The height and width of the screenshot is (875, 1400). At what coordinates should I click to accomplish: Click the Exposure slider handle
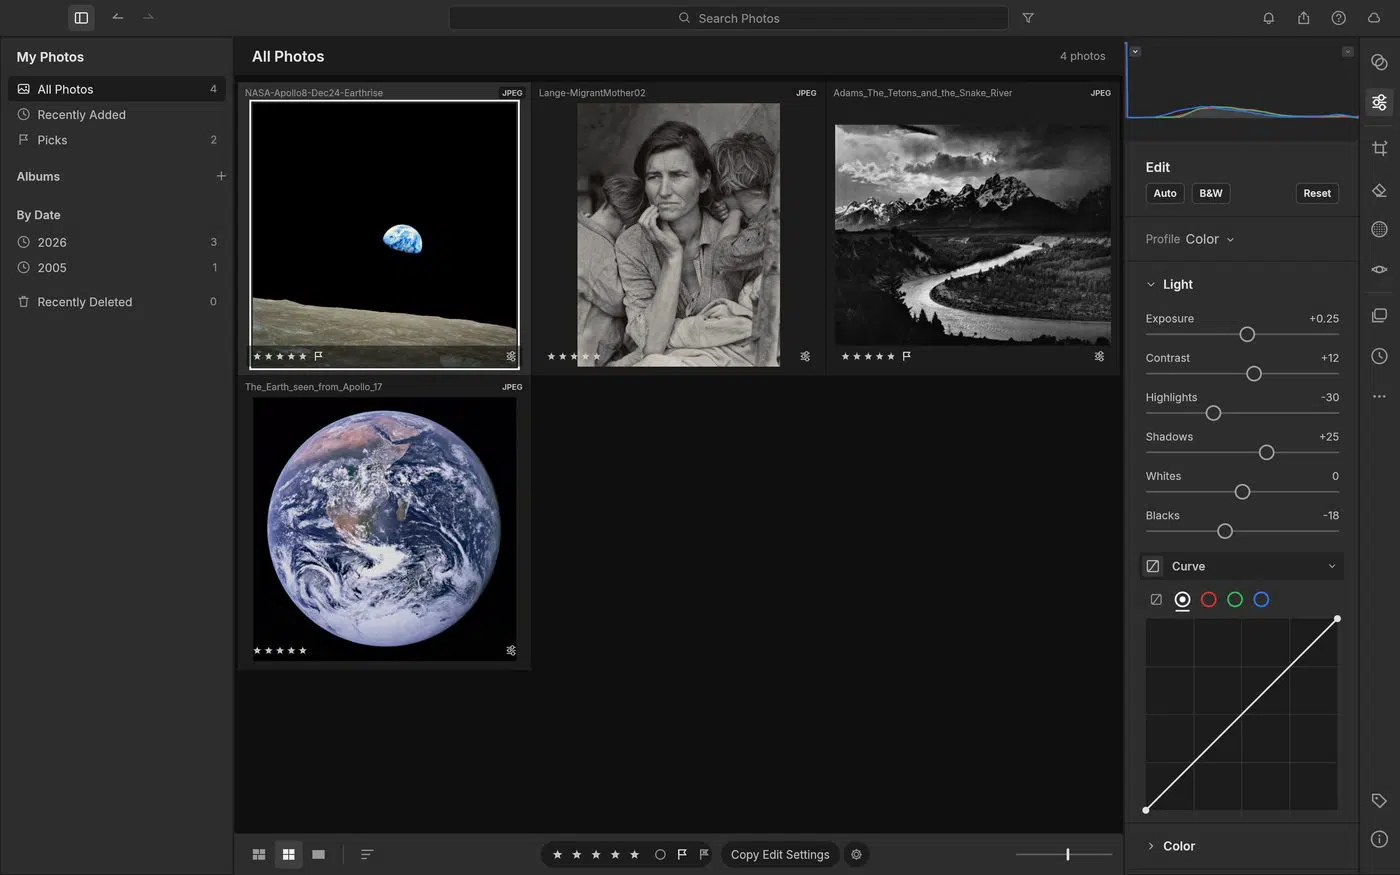pos(1247,334)
